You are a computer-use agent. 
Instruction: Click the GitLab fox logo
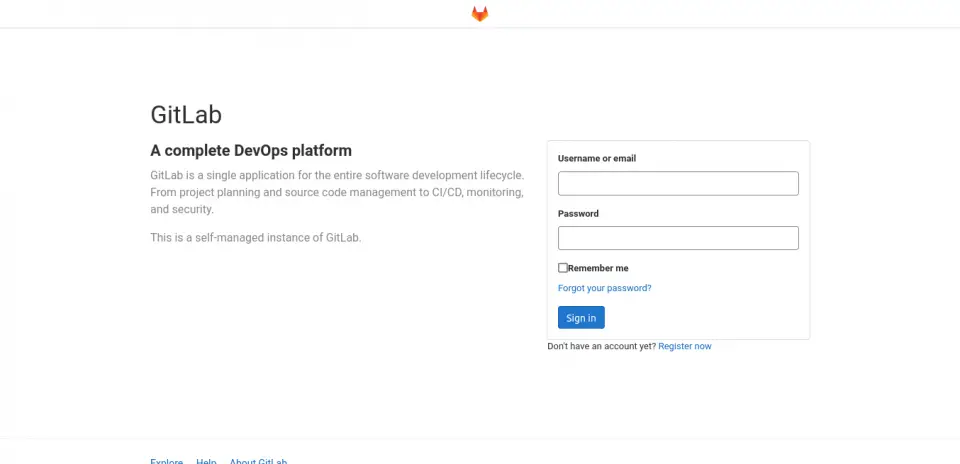(x=480, y=14)
